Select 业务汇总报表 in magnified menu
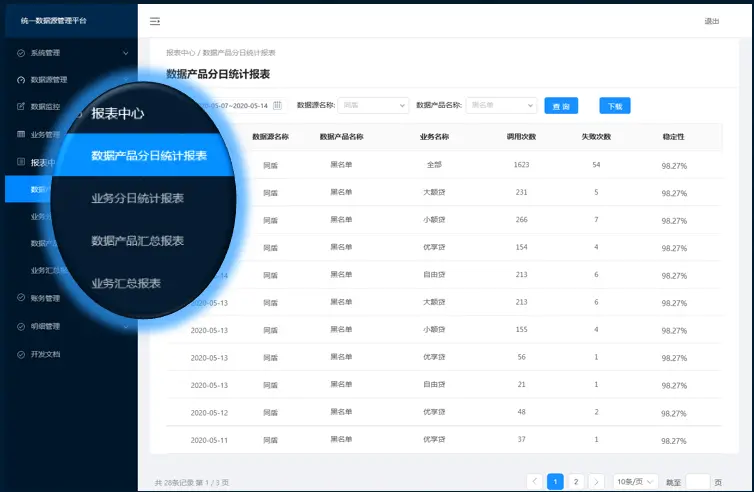 126,284
